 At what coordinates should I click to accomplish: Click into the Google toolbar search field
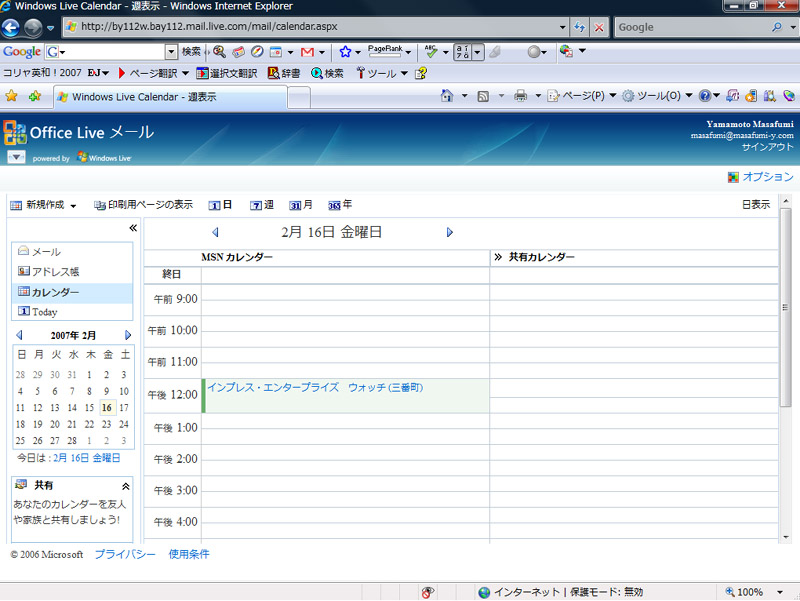[x=114, y=52]
